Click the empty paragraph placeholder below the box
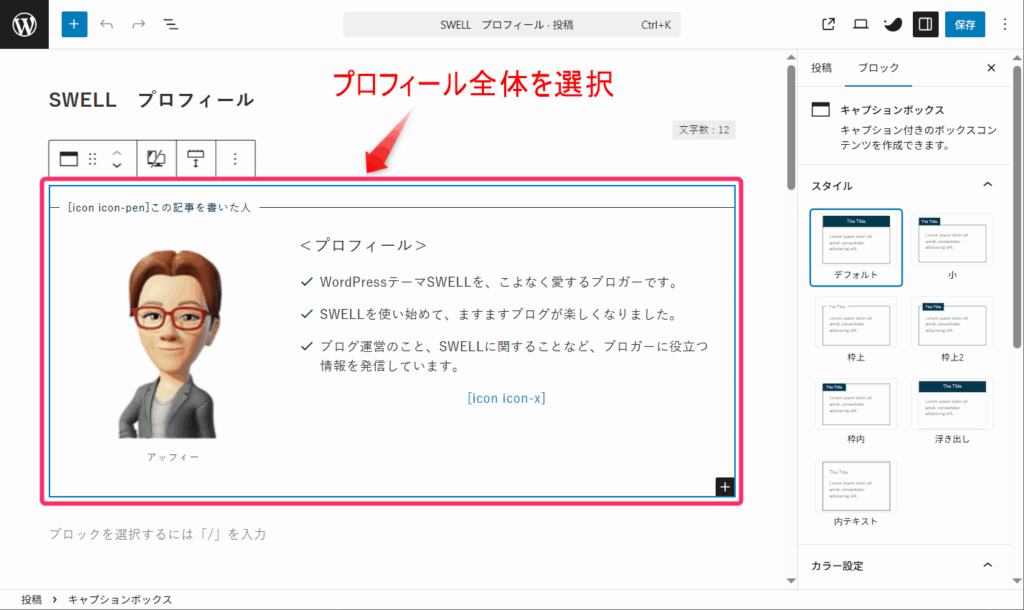This screenshot has width=1024, height=610. pos(157,534)
